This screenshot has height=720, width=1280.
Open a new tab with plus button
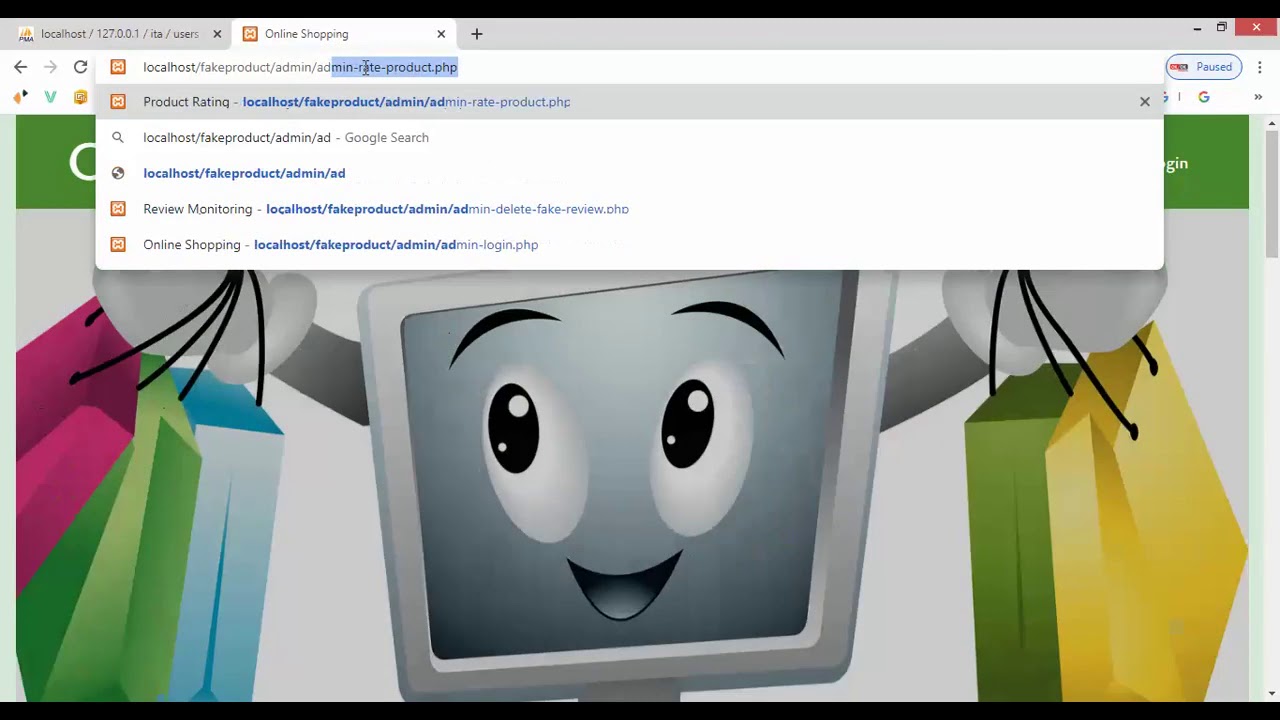[477, 34]
